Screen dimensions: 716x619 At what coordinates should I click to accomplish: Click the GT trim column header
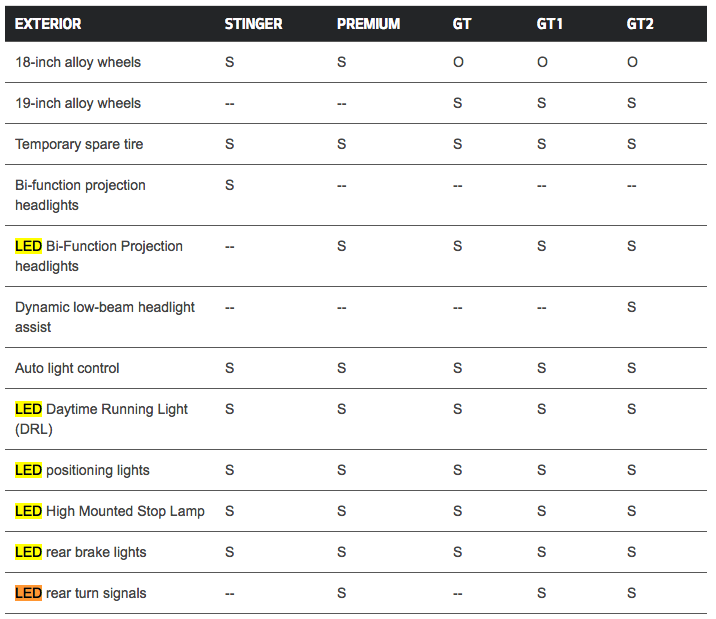pyautogui.click(x=462, y=23)
